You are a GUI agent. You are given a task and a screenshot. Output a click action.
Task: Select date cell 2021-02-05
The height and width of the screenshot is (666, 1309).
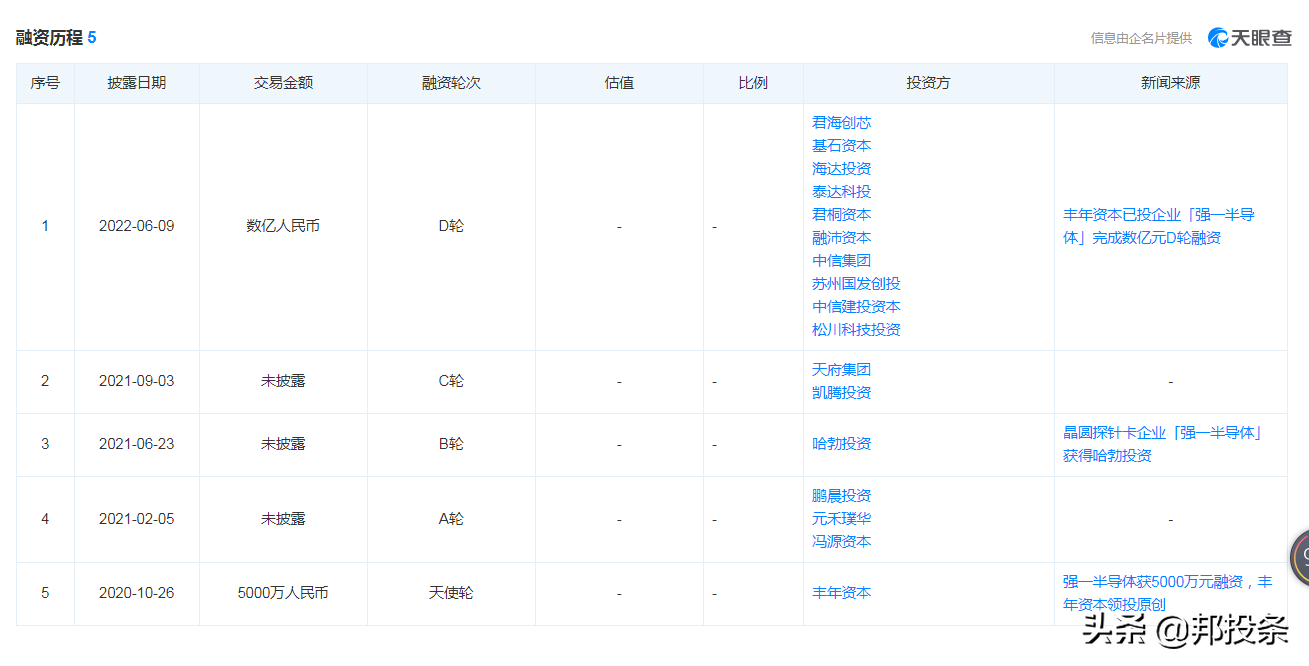[136, 519]
